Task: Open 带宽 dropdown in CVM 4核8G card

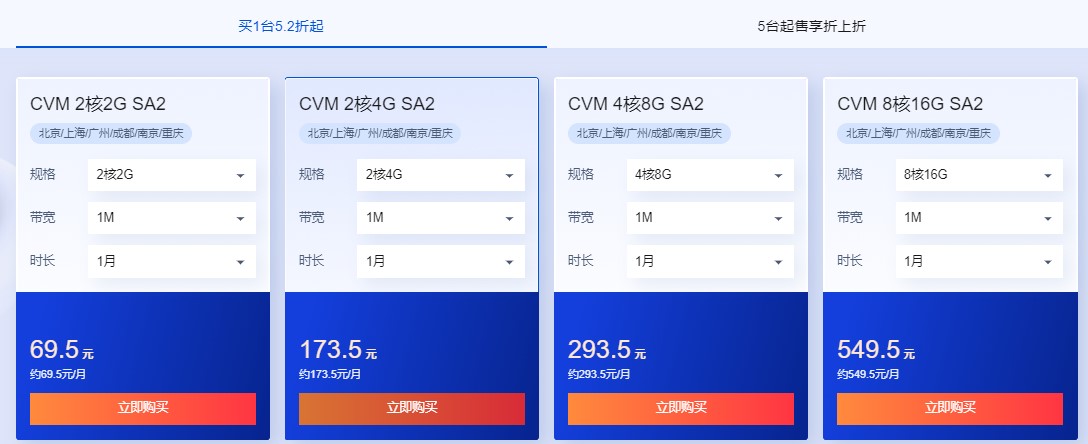Action: (x=710, y=218)
